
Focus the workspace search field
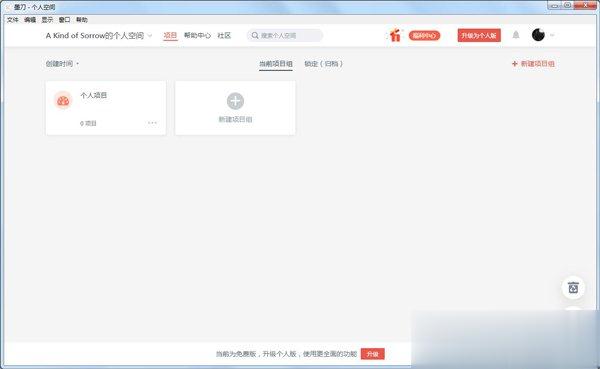tap(285, 36)
